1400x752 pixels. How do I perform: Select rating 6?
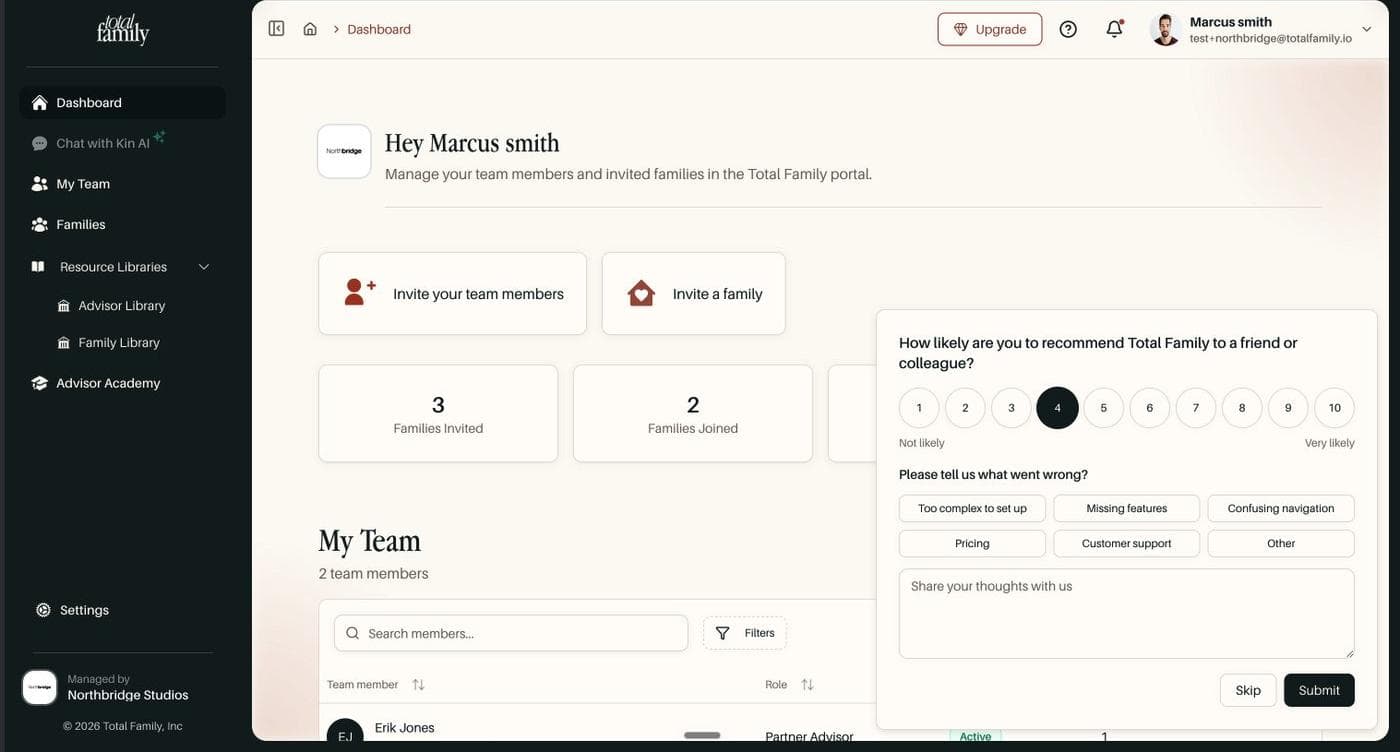1150,408
